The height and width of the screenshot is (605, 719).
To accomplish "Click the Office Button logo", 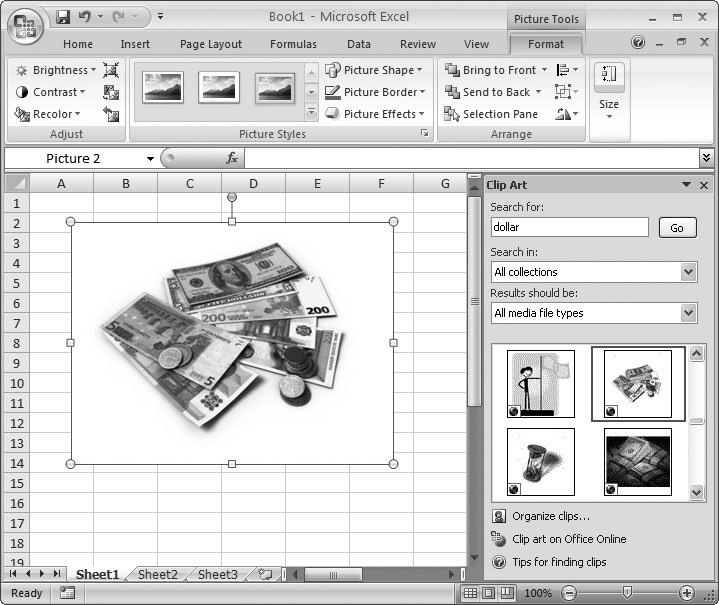I will [x=25, y=25].
